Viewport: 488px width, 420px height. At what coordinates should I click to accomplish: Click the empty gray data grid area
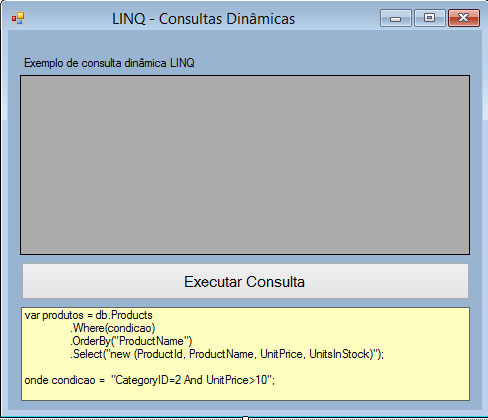[245, 165]
